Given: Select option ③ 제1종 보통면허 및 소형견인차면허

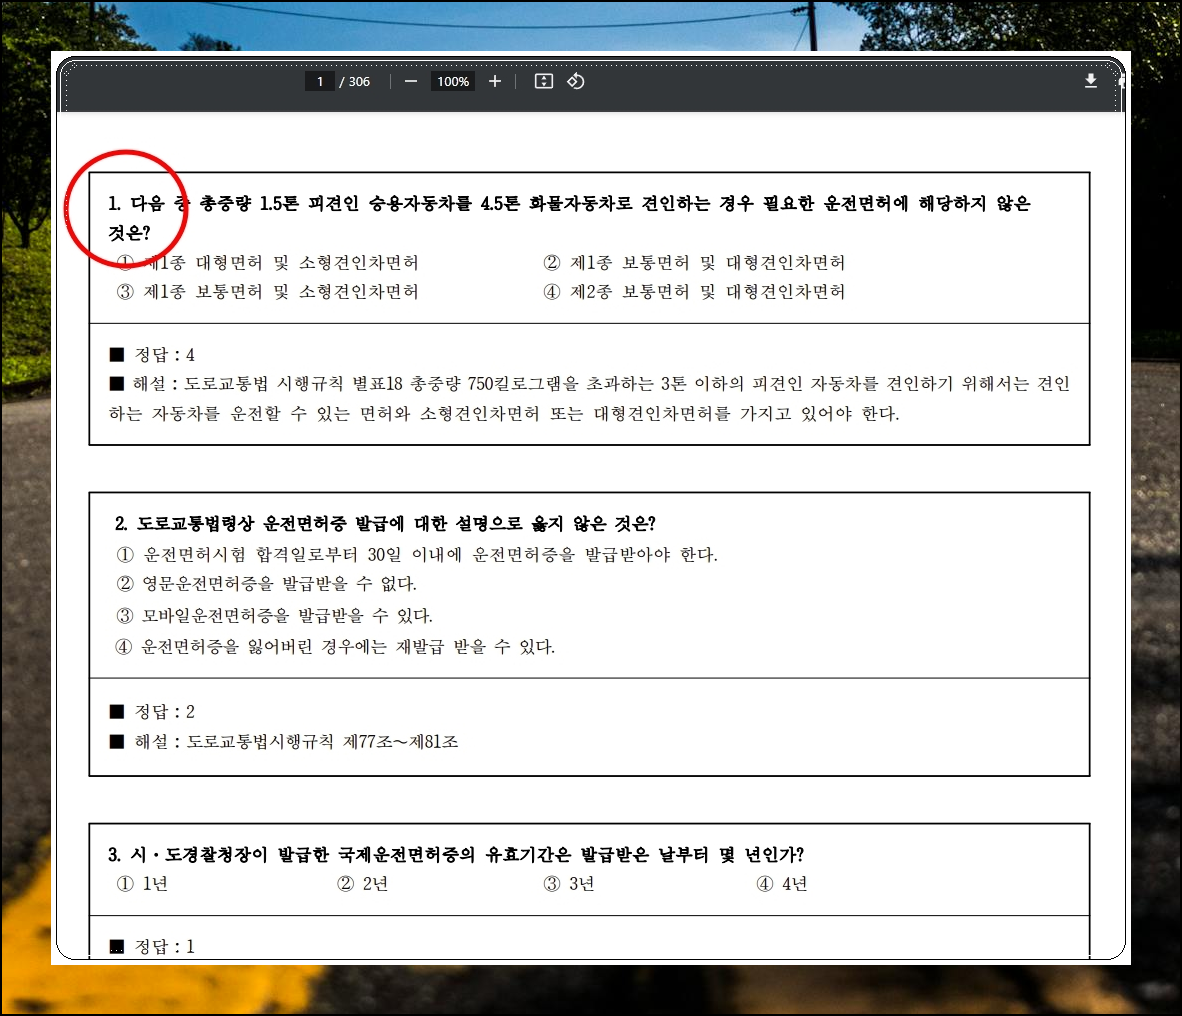Looking at the screenshot, I should pyautogui.click(x=268, y=292).
